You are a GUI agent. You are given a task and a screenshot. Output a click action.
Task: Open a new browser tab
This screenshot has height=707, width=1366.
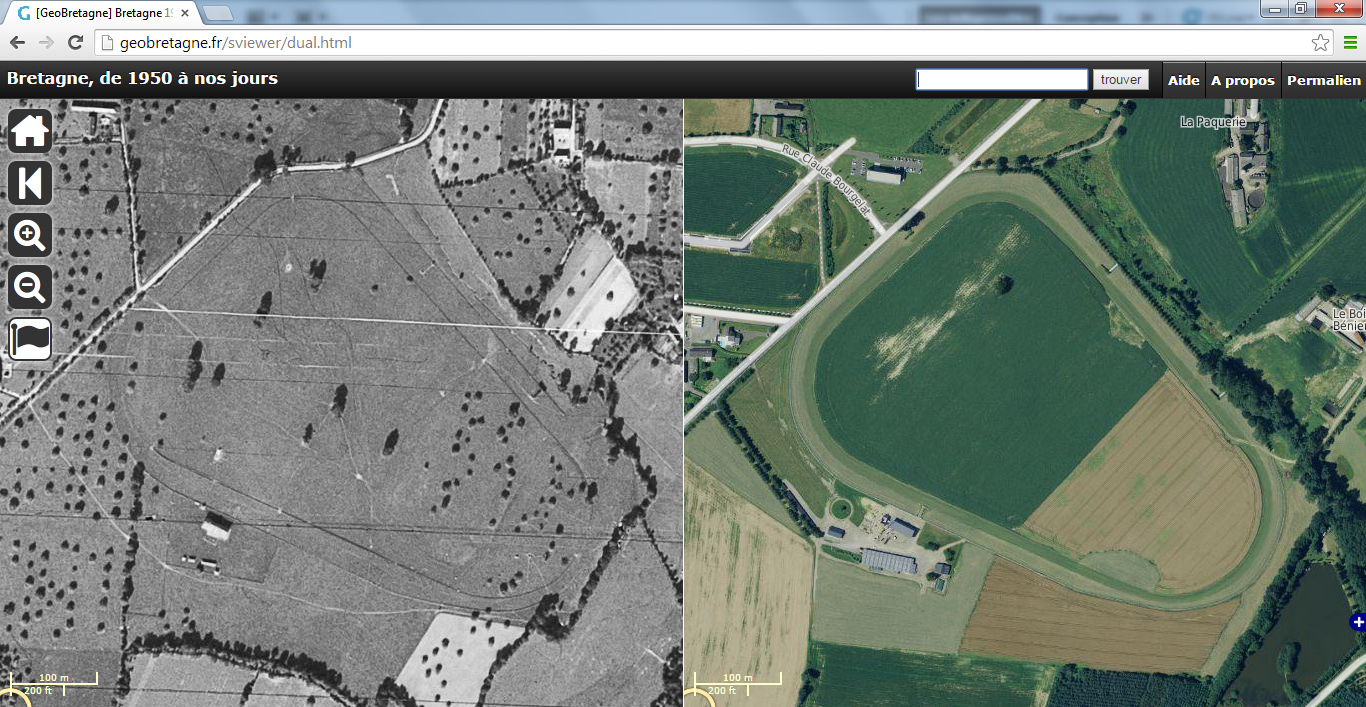point(218,14)
